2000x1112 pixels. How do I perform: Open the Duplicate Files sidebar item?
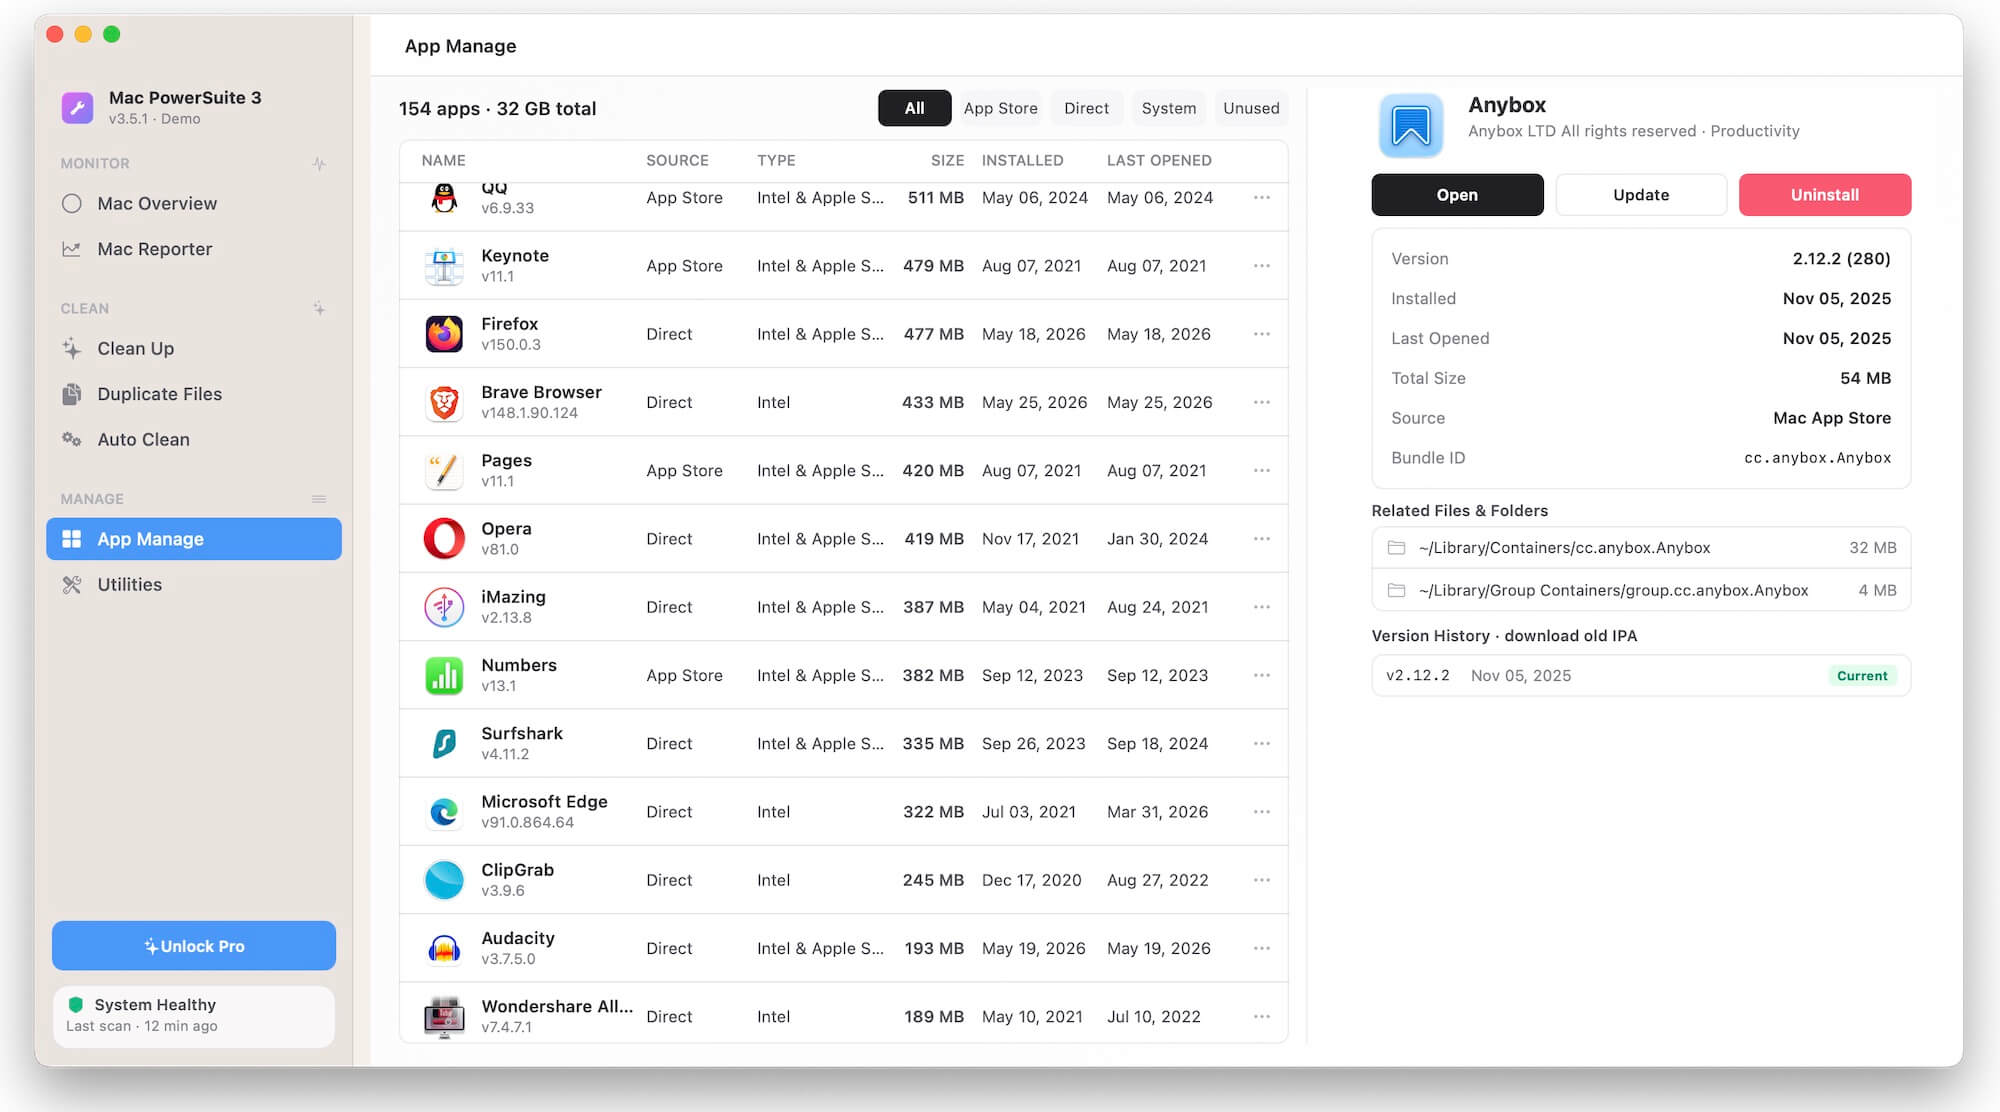point(194,394)
